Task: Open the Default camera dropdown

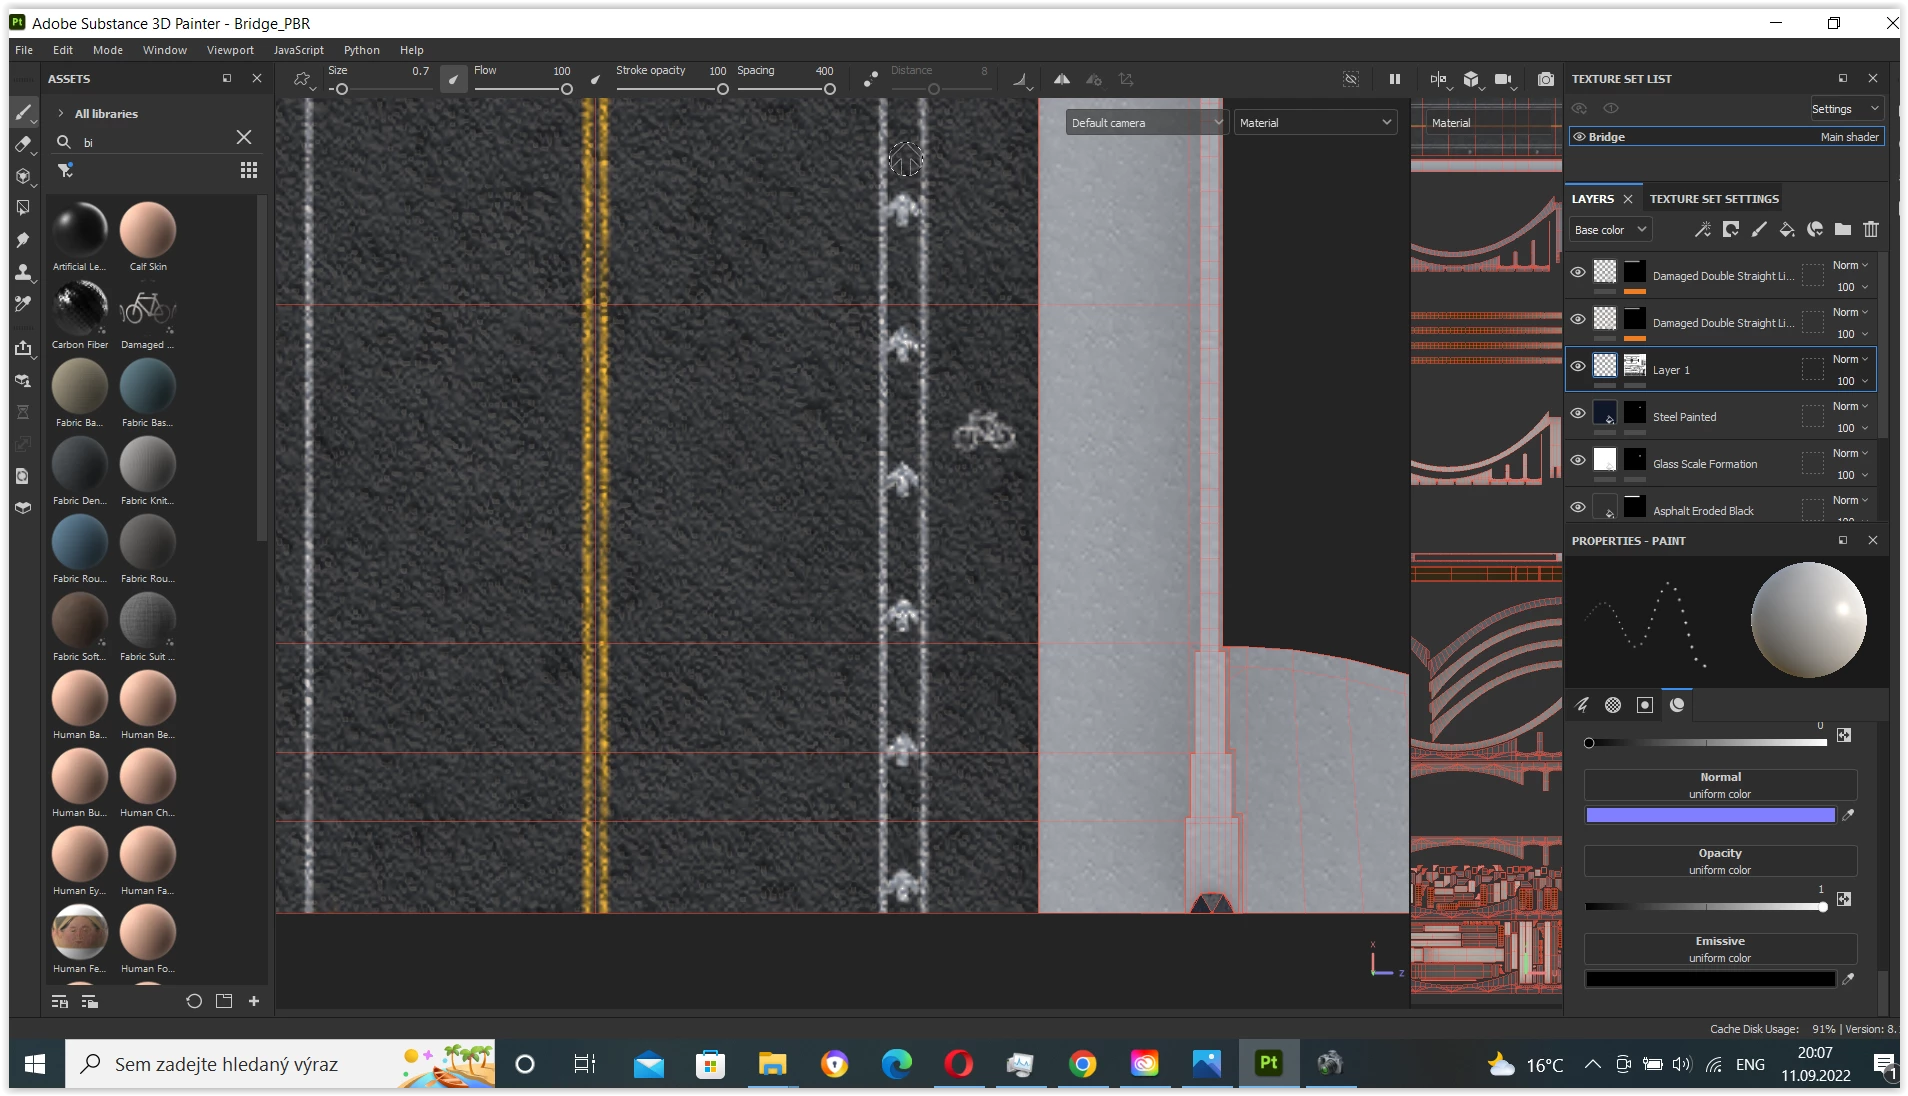Action: pos(1146,123)
